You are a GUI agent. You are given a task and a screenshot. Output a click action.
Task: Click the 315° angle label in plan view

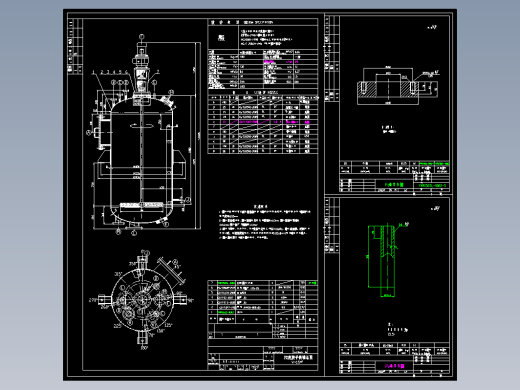click(118, 274)
